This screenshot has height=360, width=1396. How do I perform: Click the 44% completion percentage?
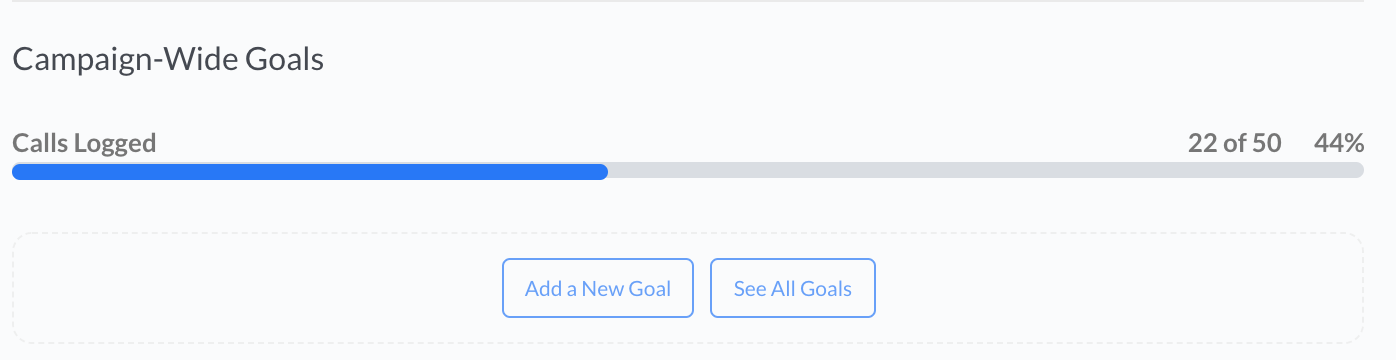coord(1339,143)
